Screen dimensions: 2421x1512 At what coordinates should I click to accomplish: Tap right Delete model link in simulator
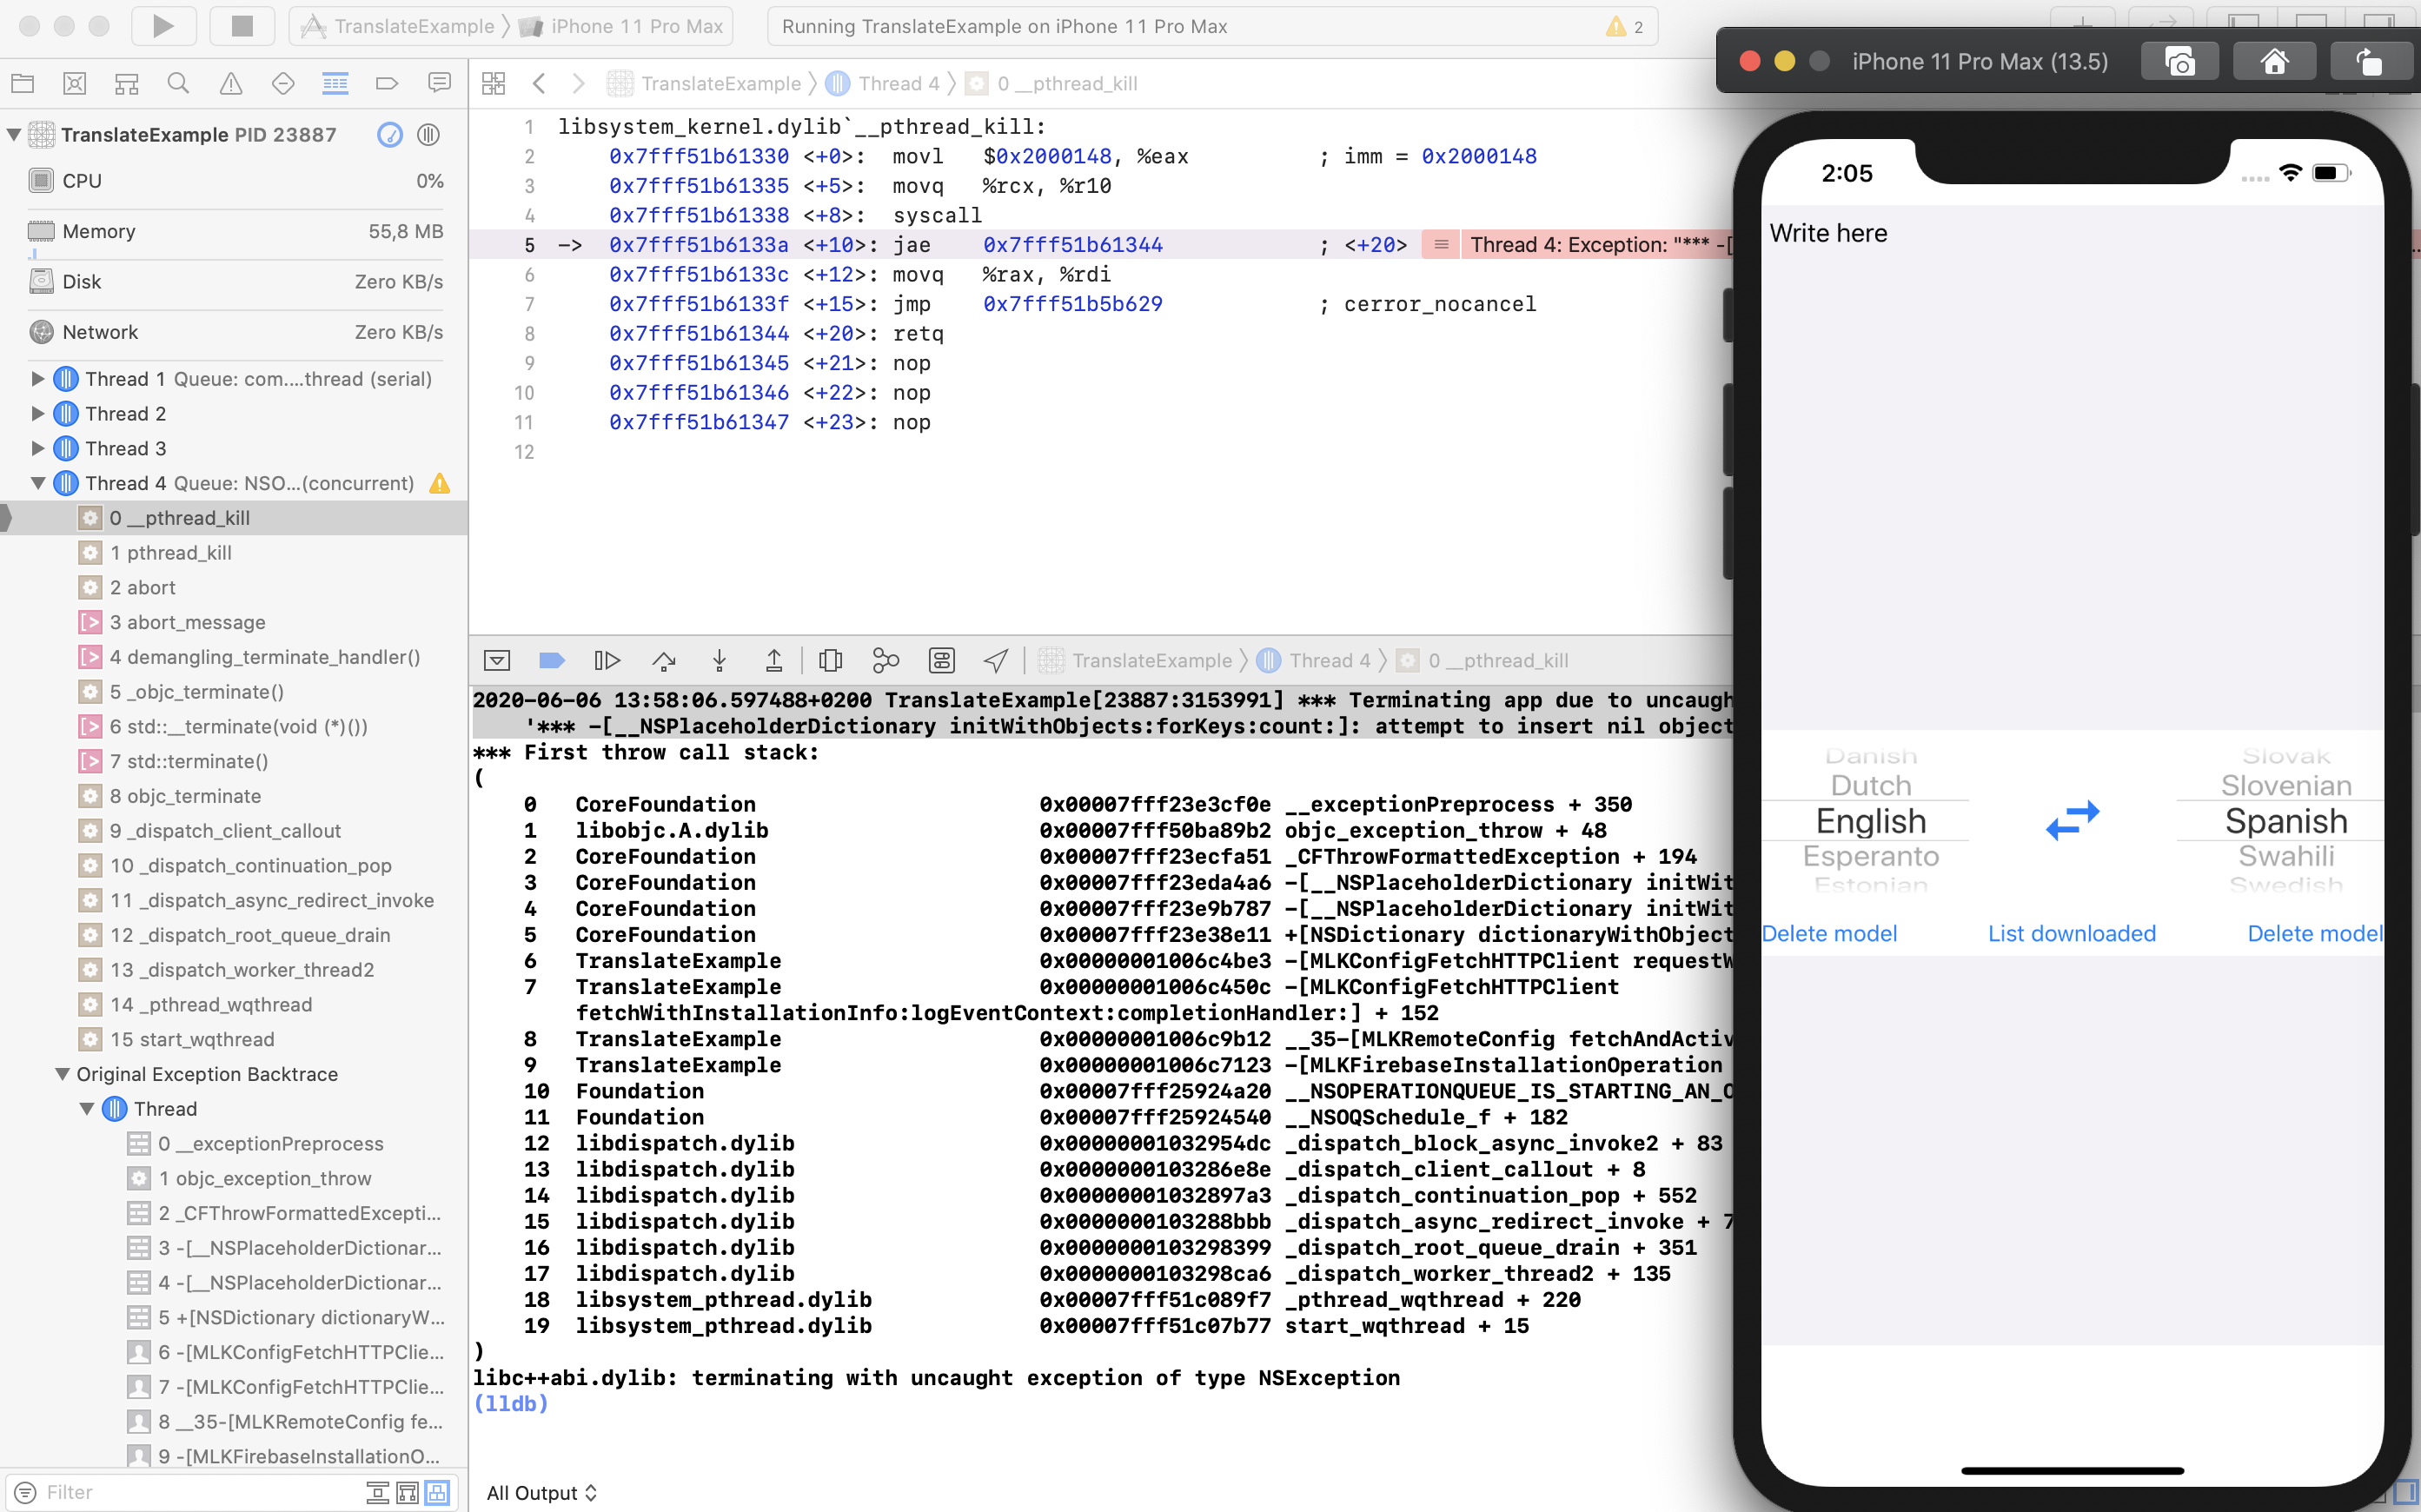click(2314, 933)
